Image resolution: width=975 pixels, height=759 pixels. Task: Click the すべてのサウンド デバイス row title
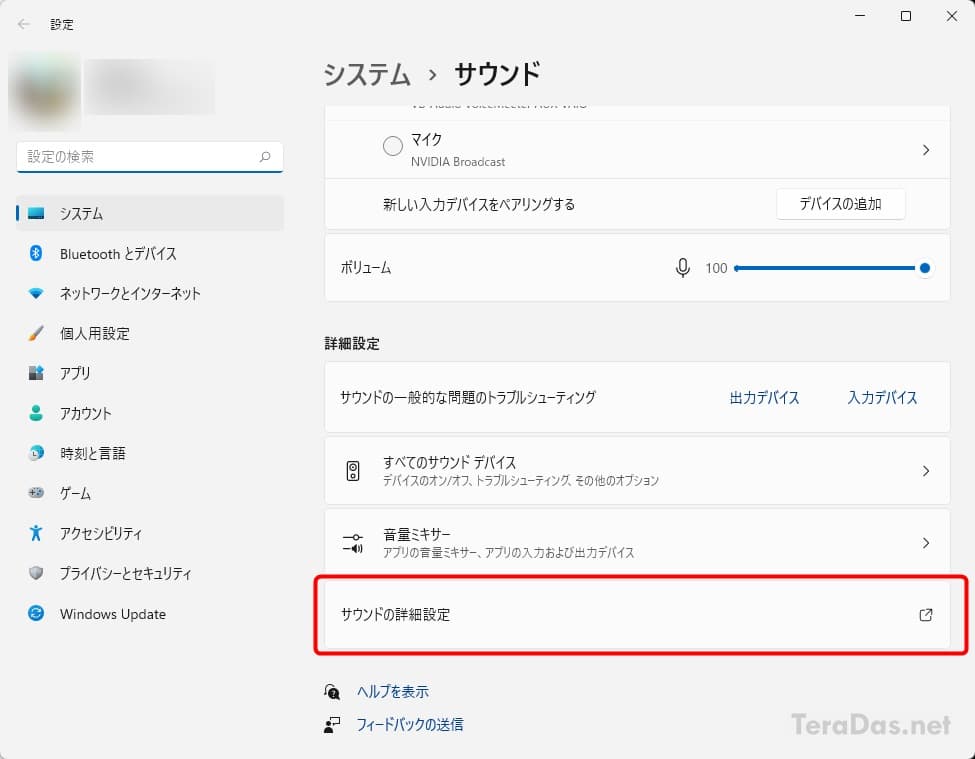tap(449, 462)
